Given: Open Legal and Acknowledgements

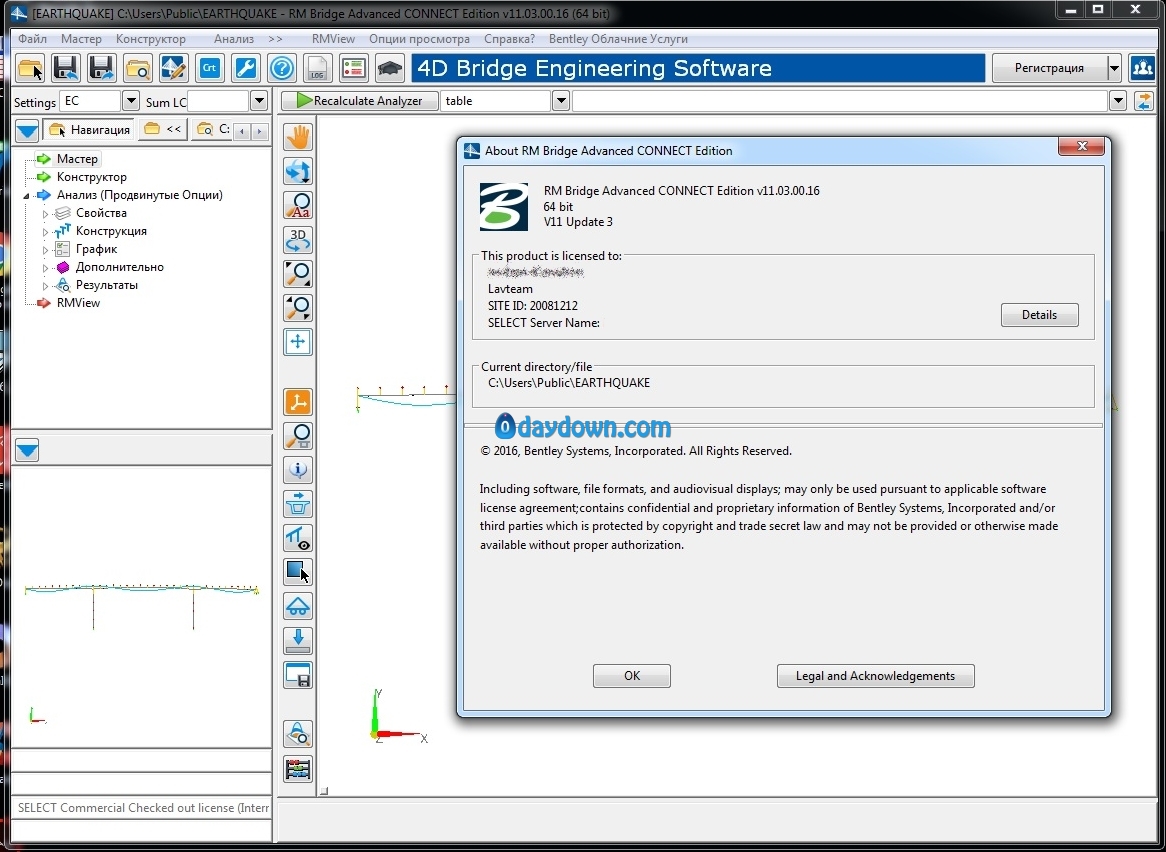Looking at the screenshot, I should coord(875,676).
